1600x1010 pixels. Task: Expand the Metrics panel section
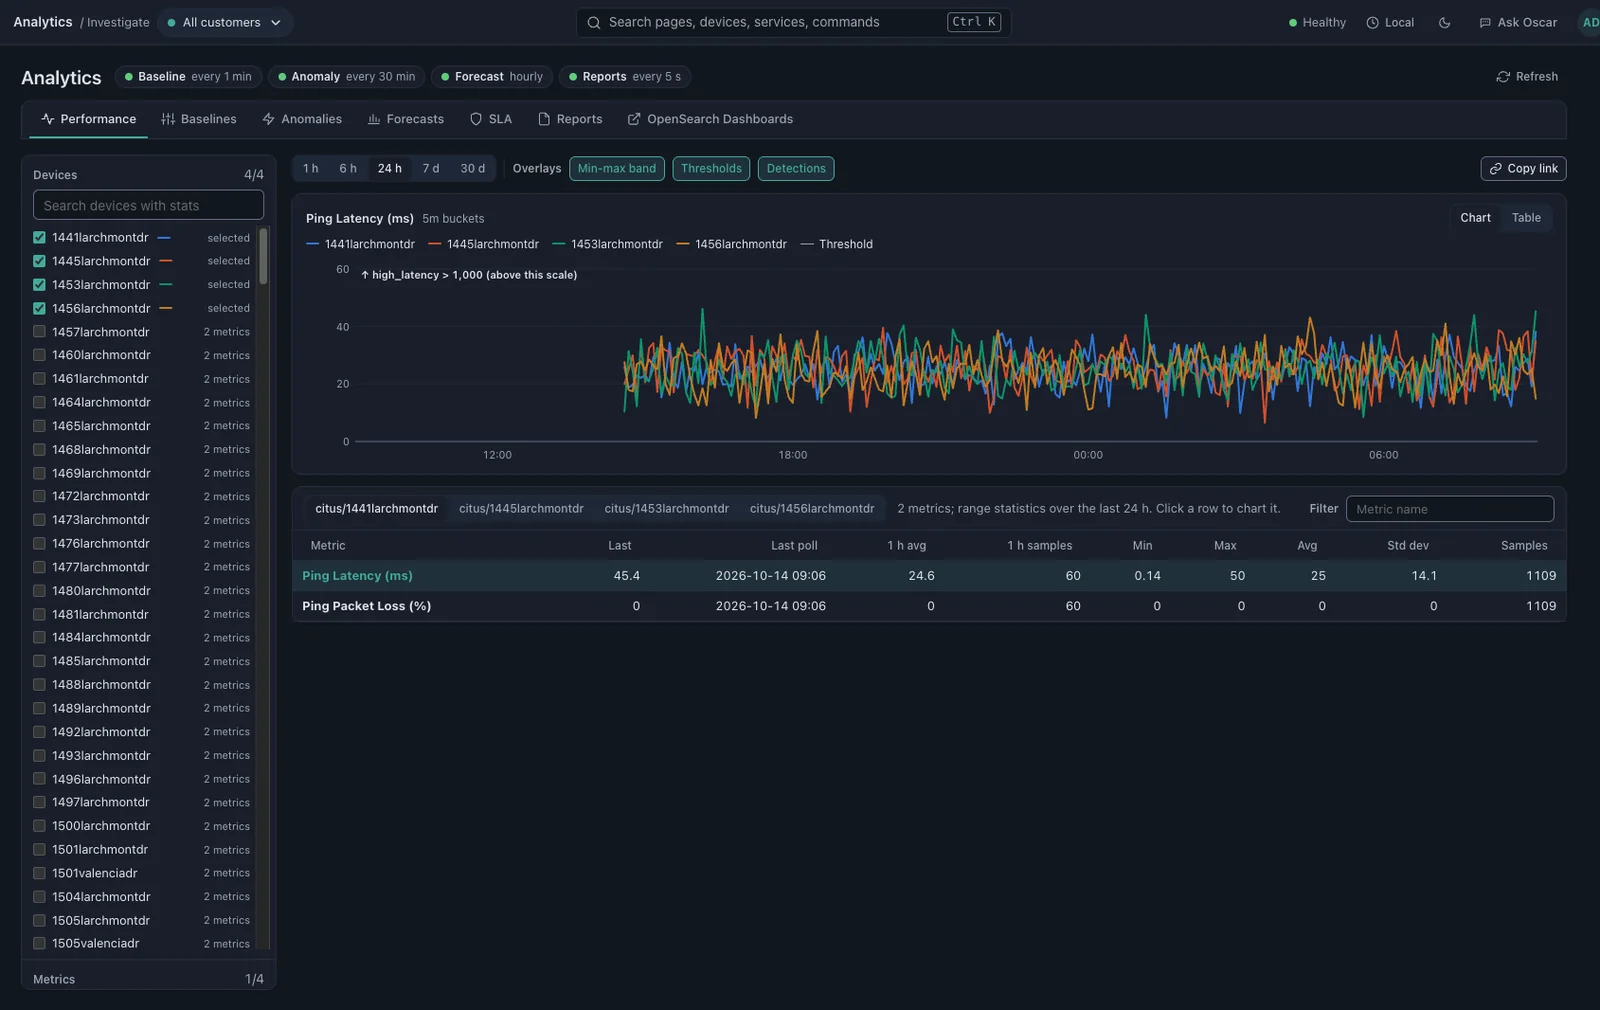tap(148, 979)
